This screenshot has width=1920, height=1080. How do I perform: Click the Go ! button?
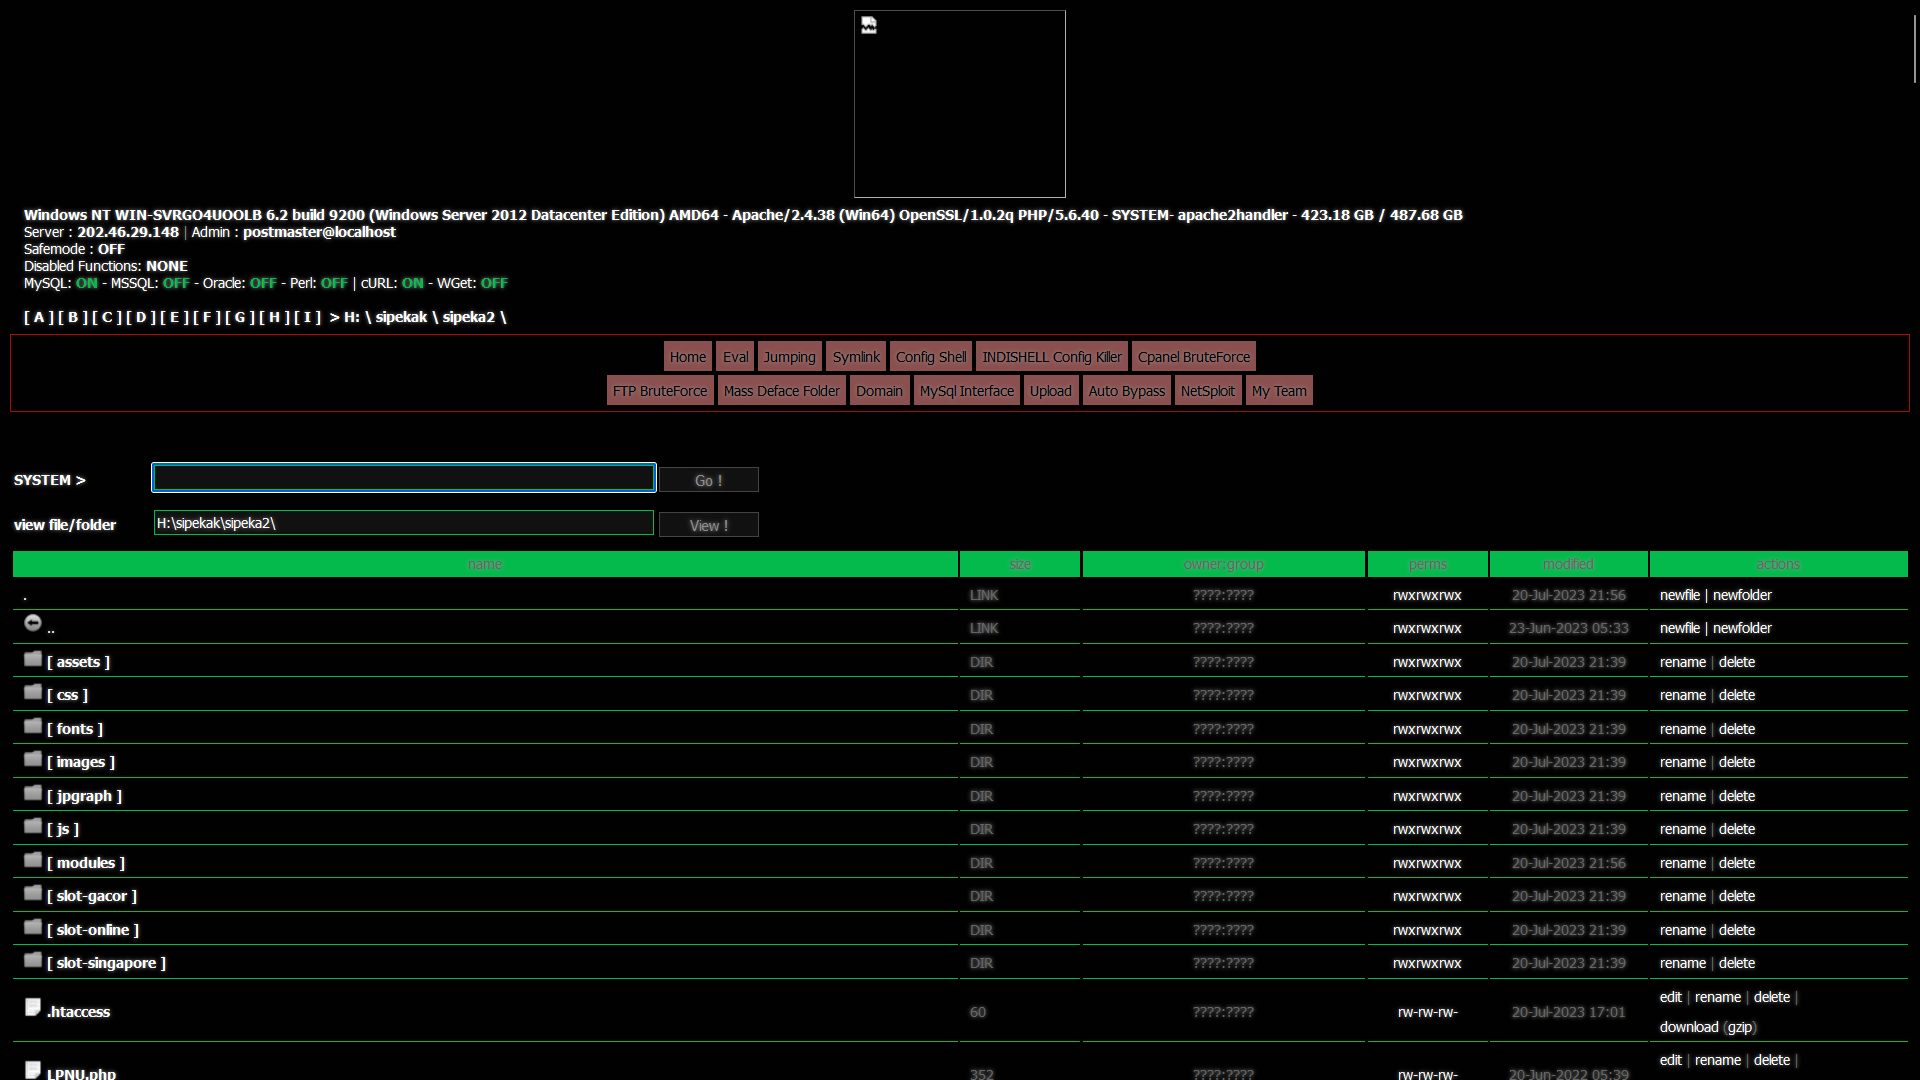point(709,480)
